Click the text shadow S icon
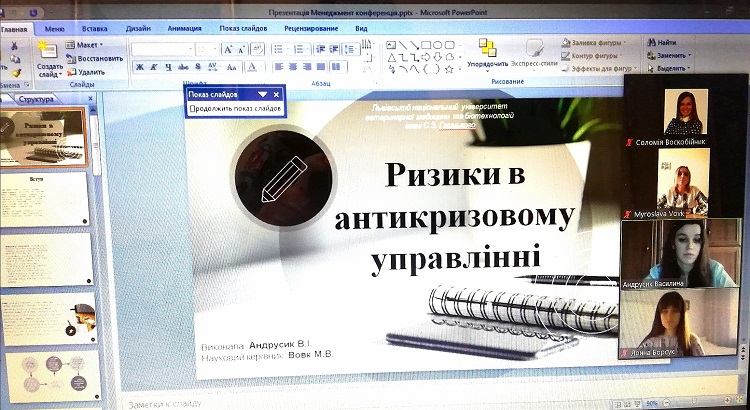The image size is (750, 410). pos(198,67)
